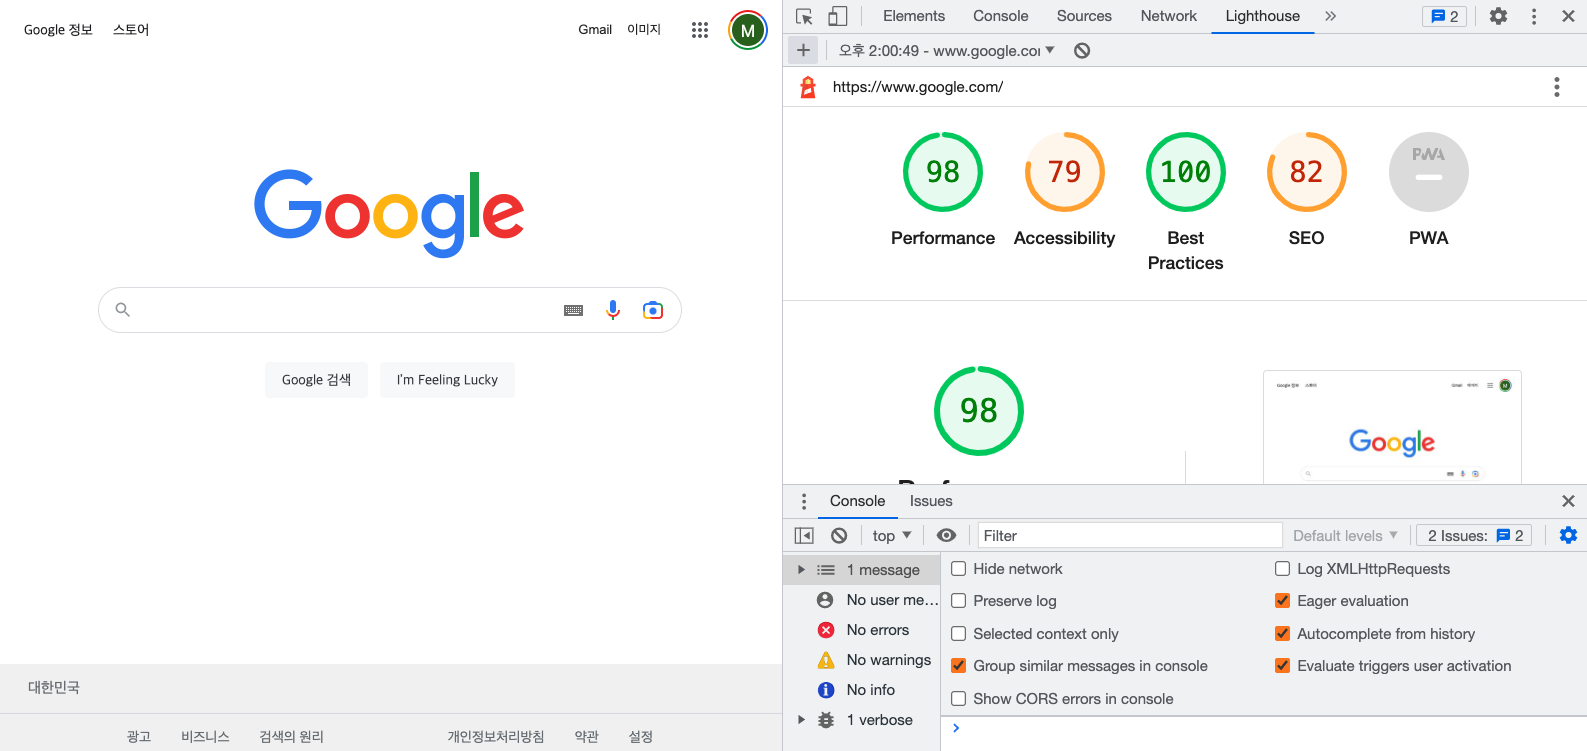Click I'm Feeling Lucky button
The image size is (1587, 751).
[447, 380]
